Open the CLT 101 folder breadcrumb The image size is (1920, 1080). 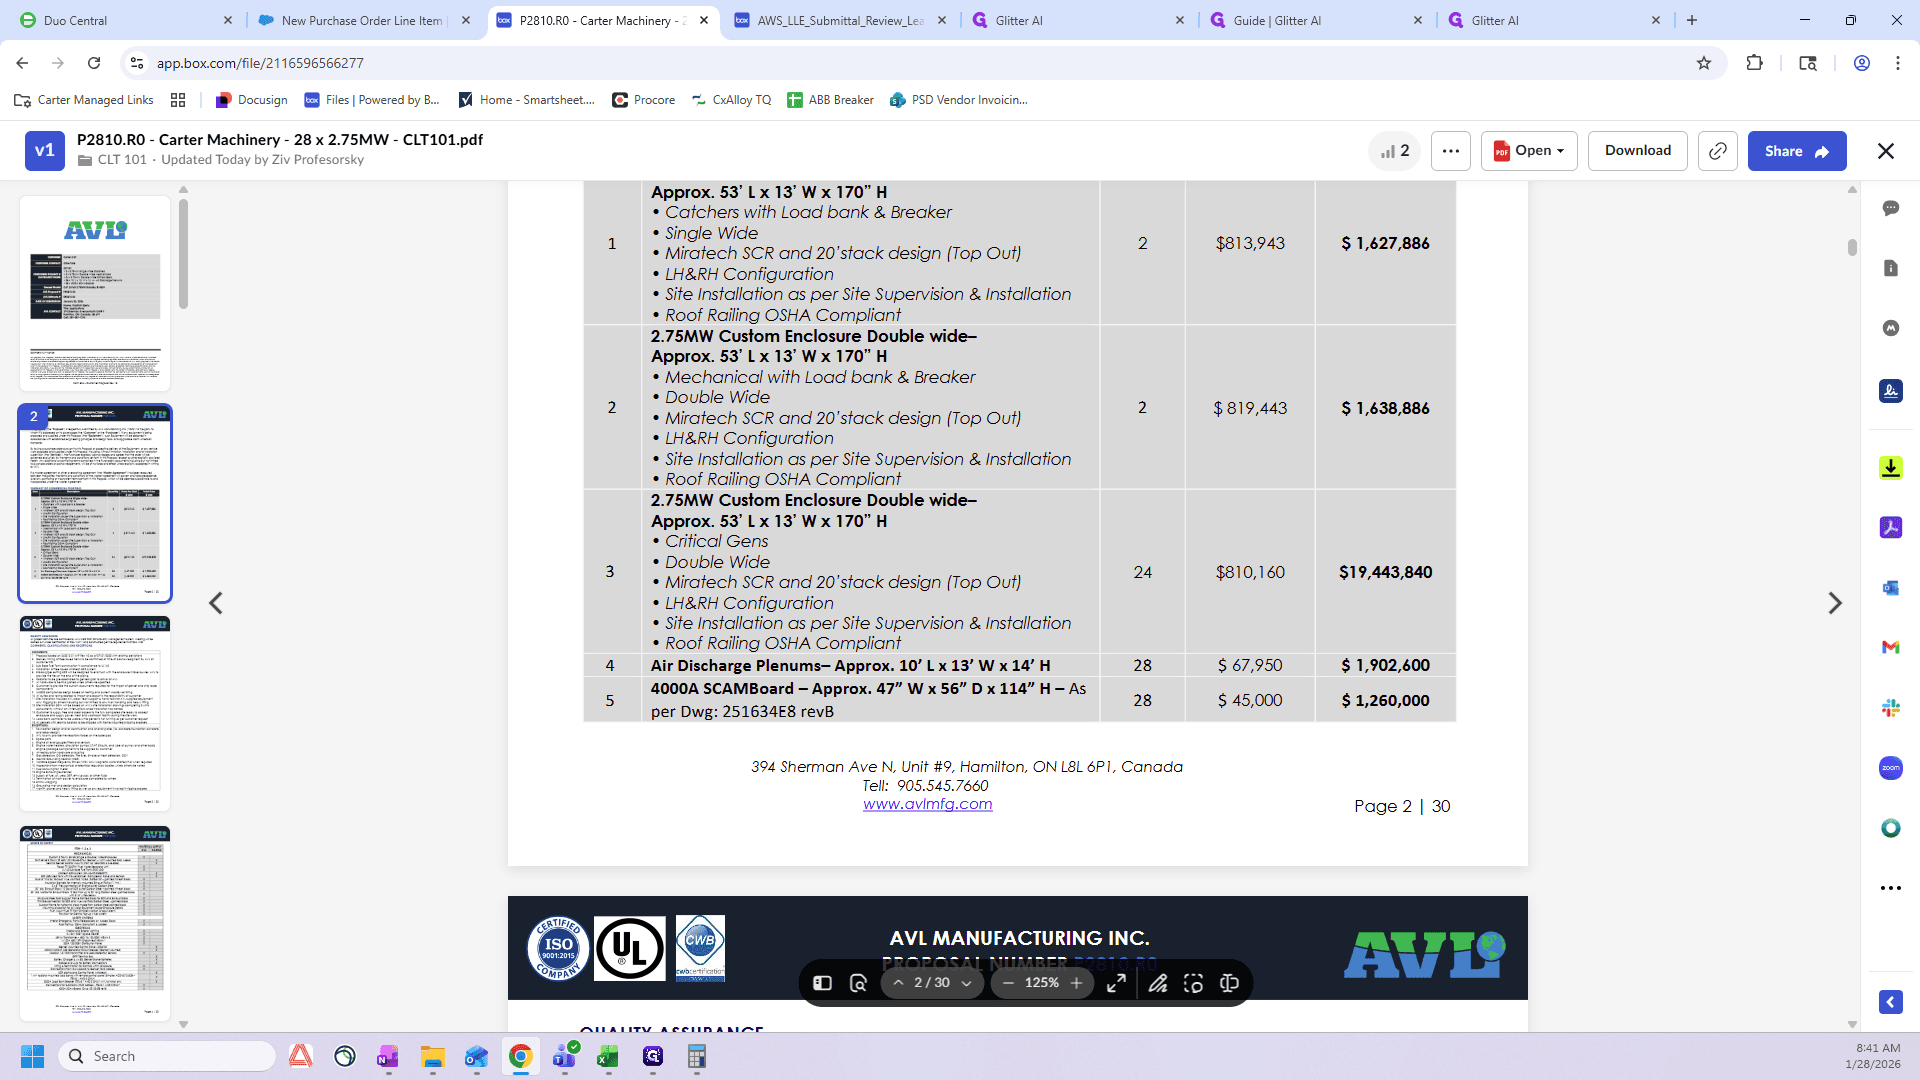(x=122, y=160)
